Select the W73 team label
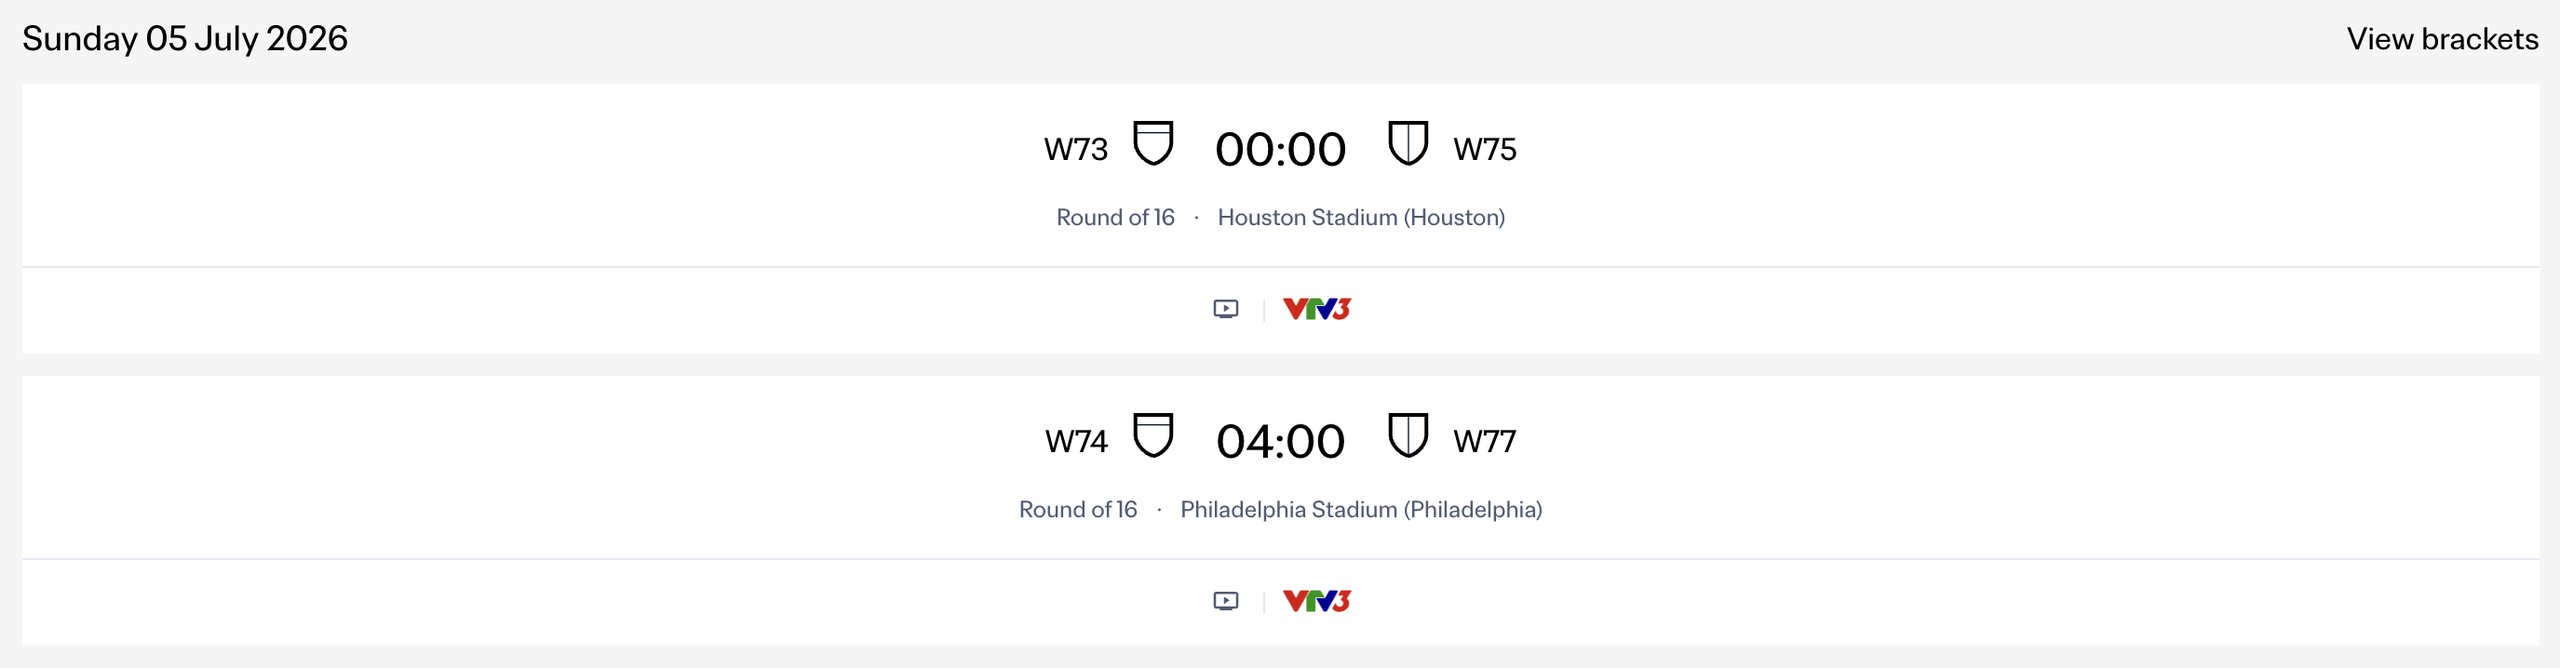 pyautogui.click(x=1076, y=150)
